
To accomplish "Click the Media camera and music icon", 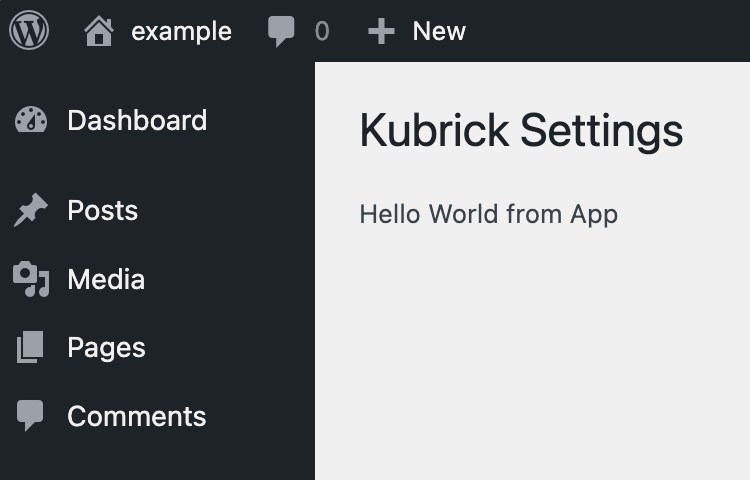I will click(31, 280).
